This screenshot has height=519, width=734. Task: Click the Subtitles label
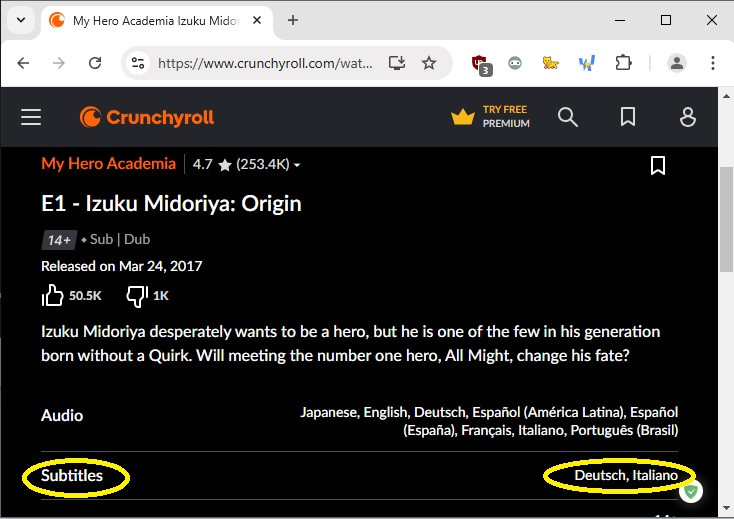[x=72, y=475]
